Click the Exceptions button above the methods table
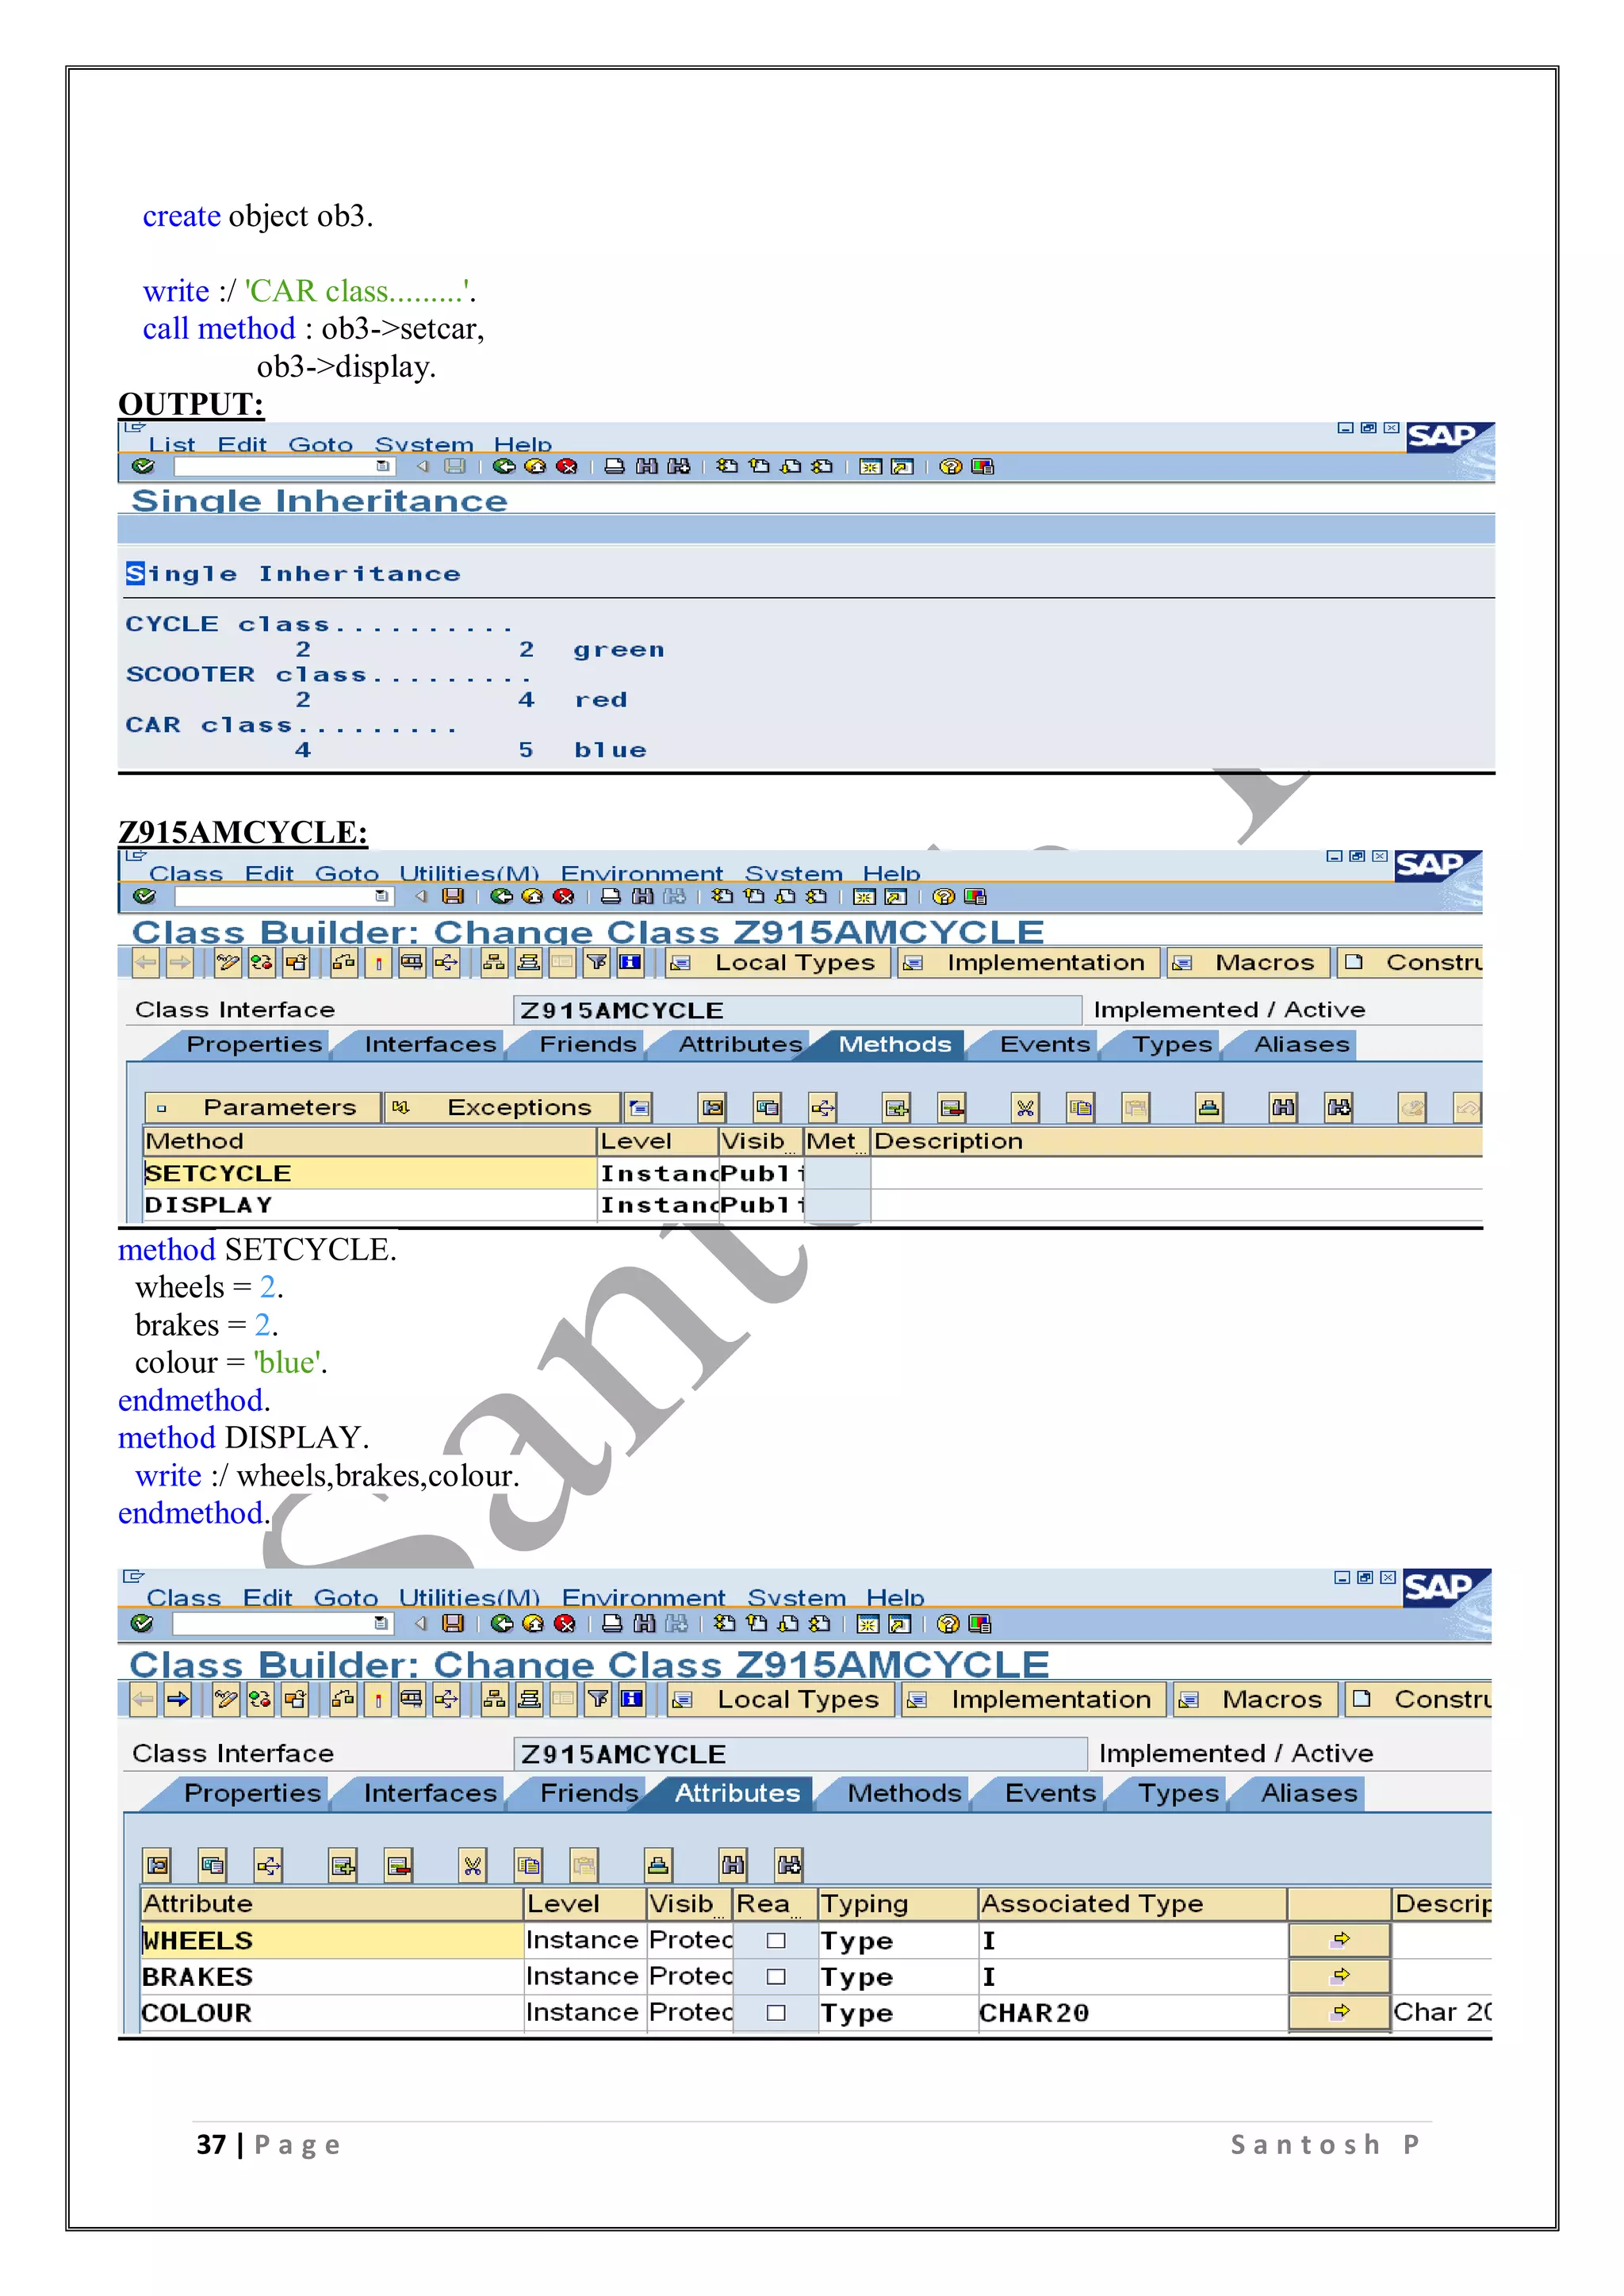Screen dimensions: 1624x2296 pyautogui.click(x=503, y=1108)
